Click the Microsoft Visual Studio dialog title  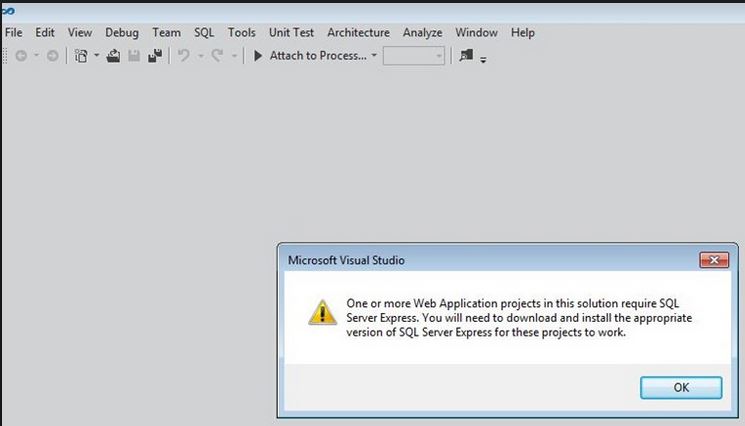coord(346,260)
